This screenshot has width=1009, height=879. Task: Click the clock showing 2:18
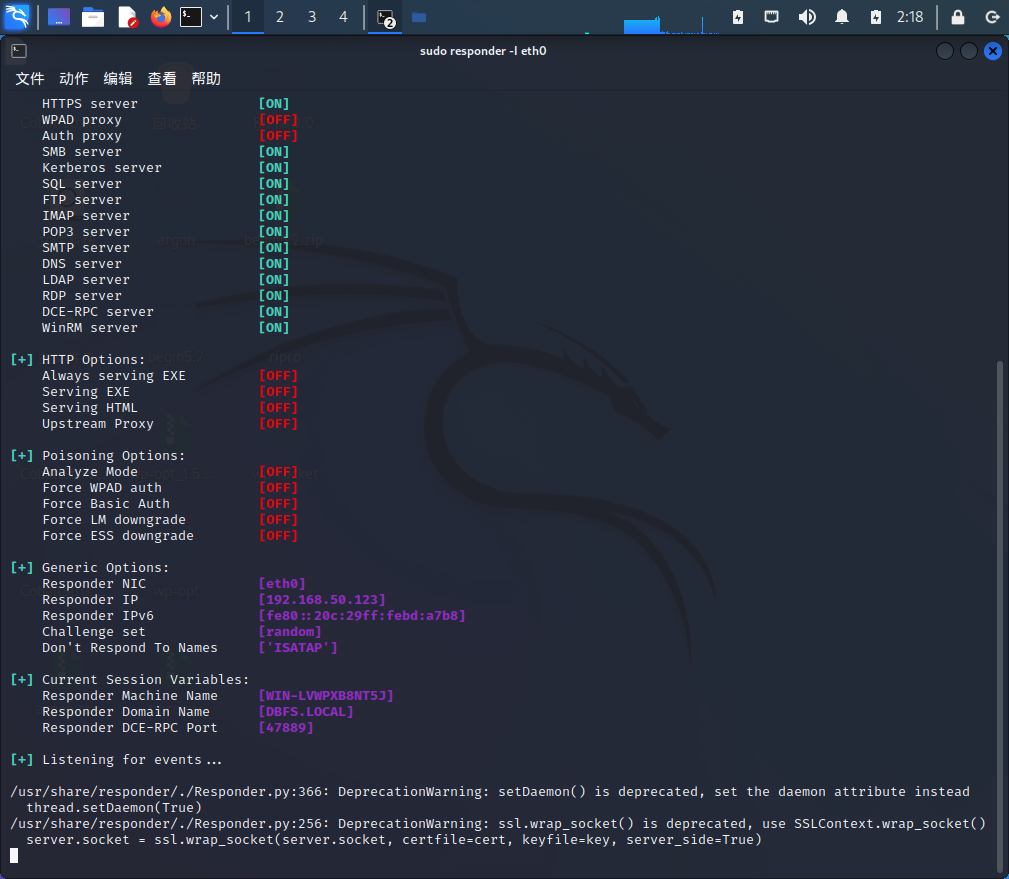click(910, 17)
